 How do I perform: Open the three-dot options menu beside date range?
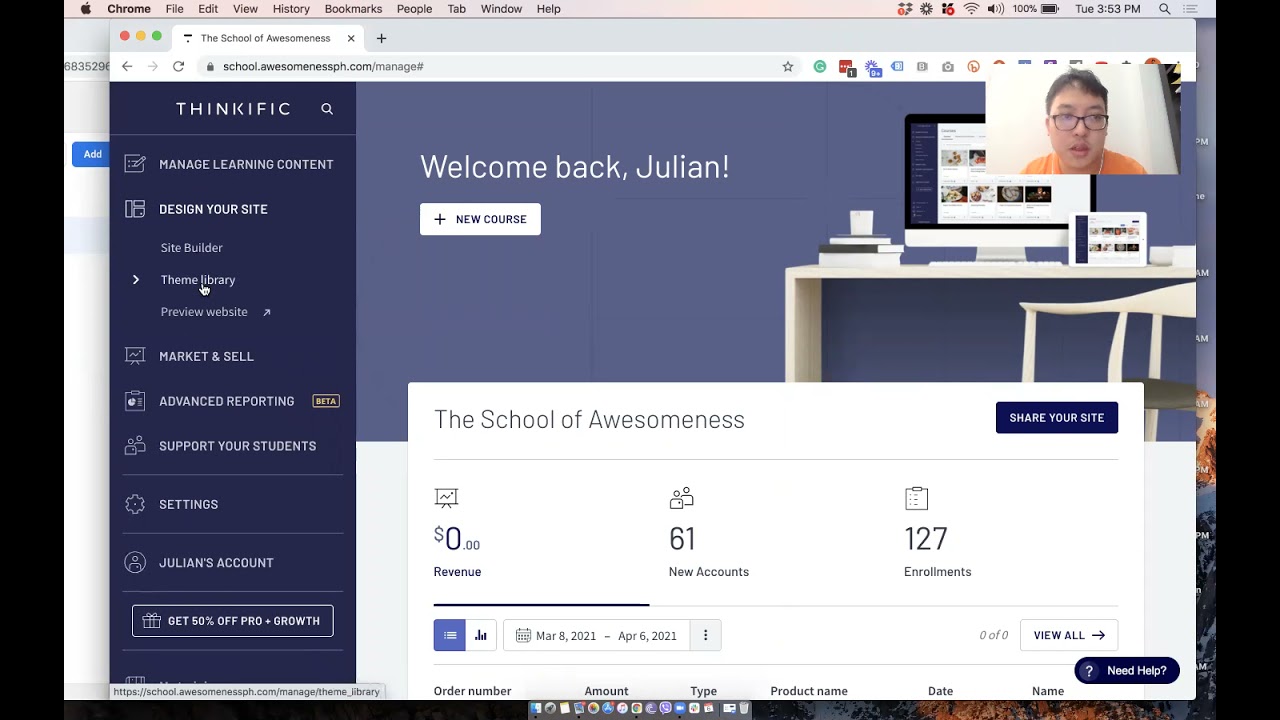(x=705, y=635)
